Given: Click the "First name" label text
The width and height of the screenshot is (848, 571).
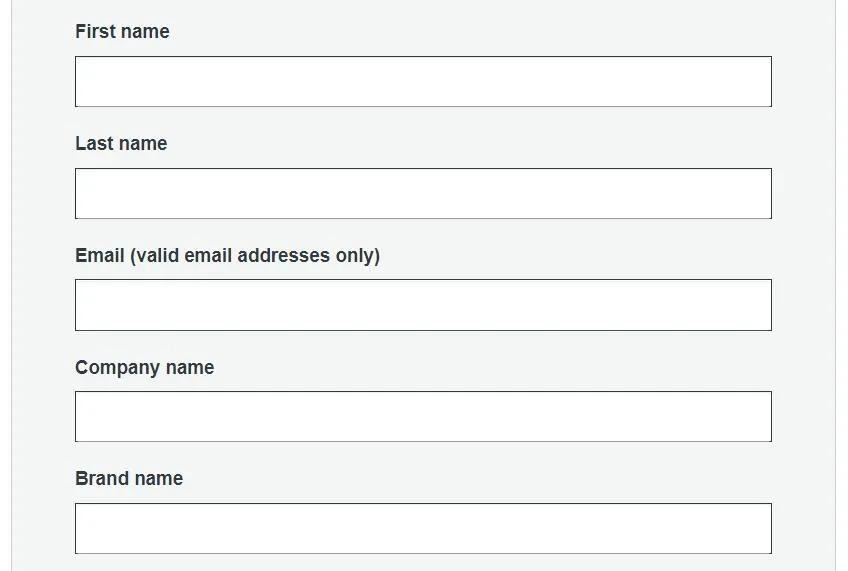Looking at the screenshot, I should click(x=122, y=32).
